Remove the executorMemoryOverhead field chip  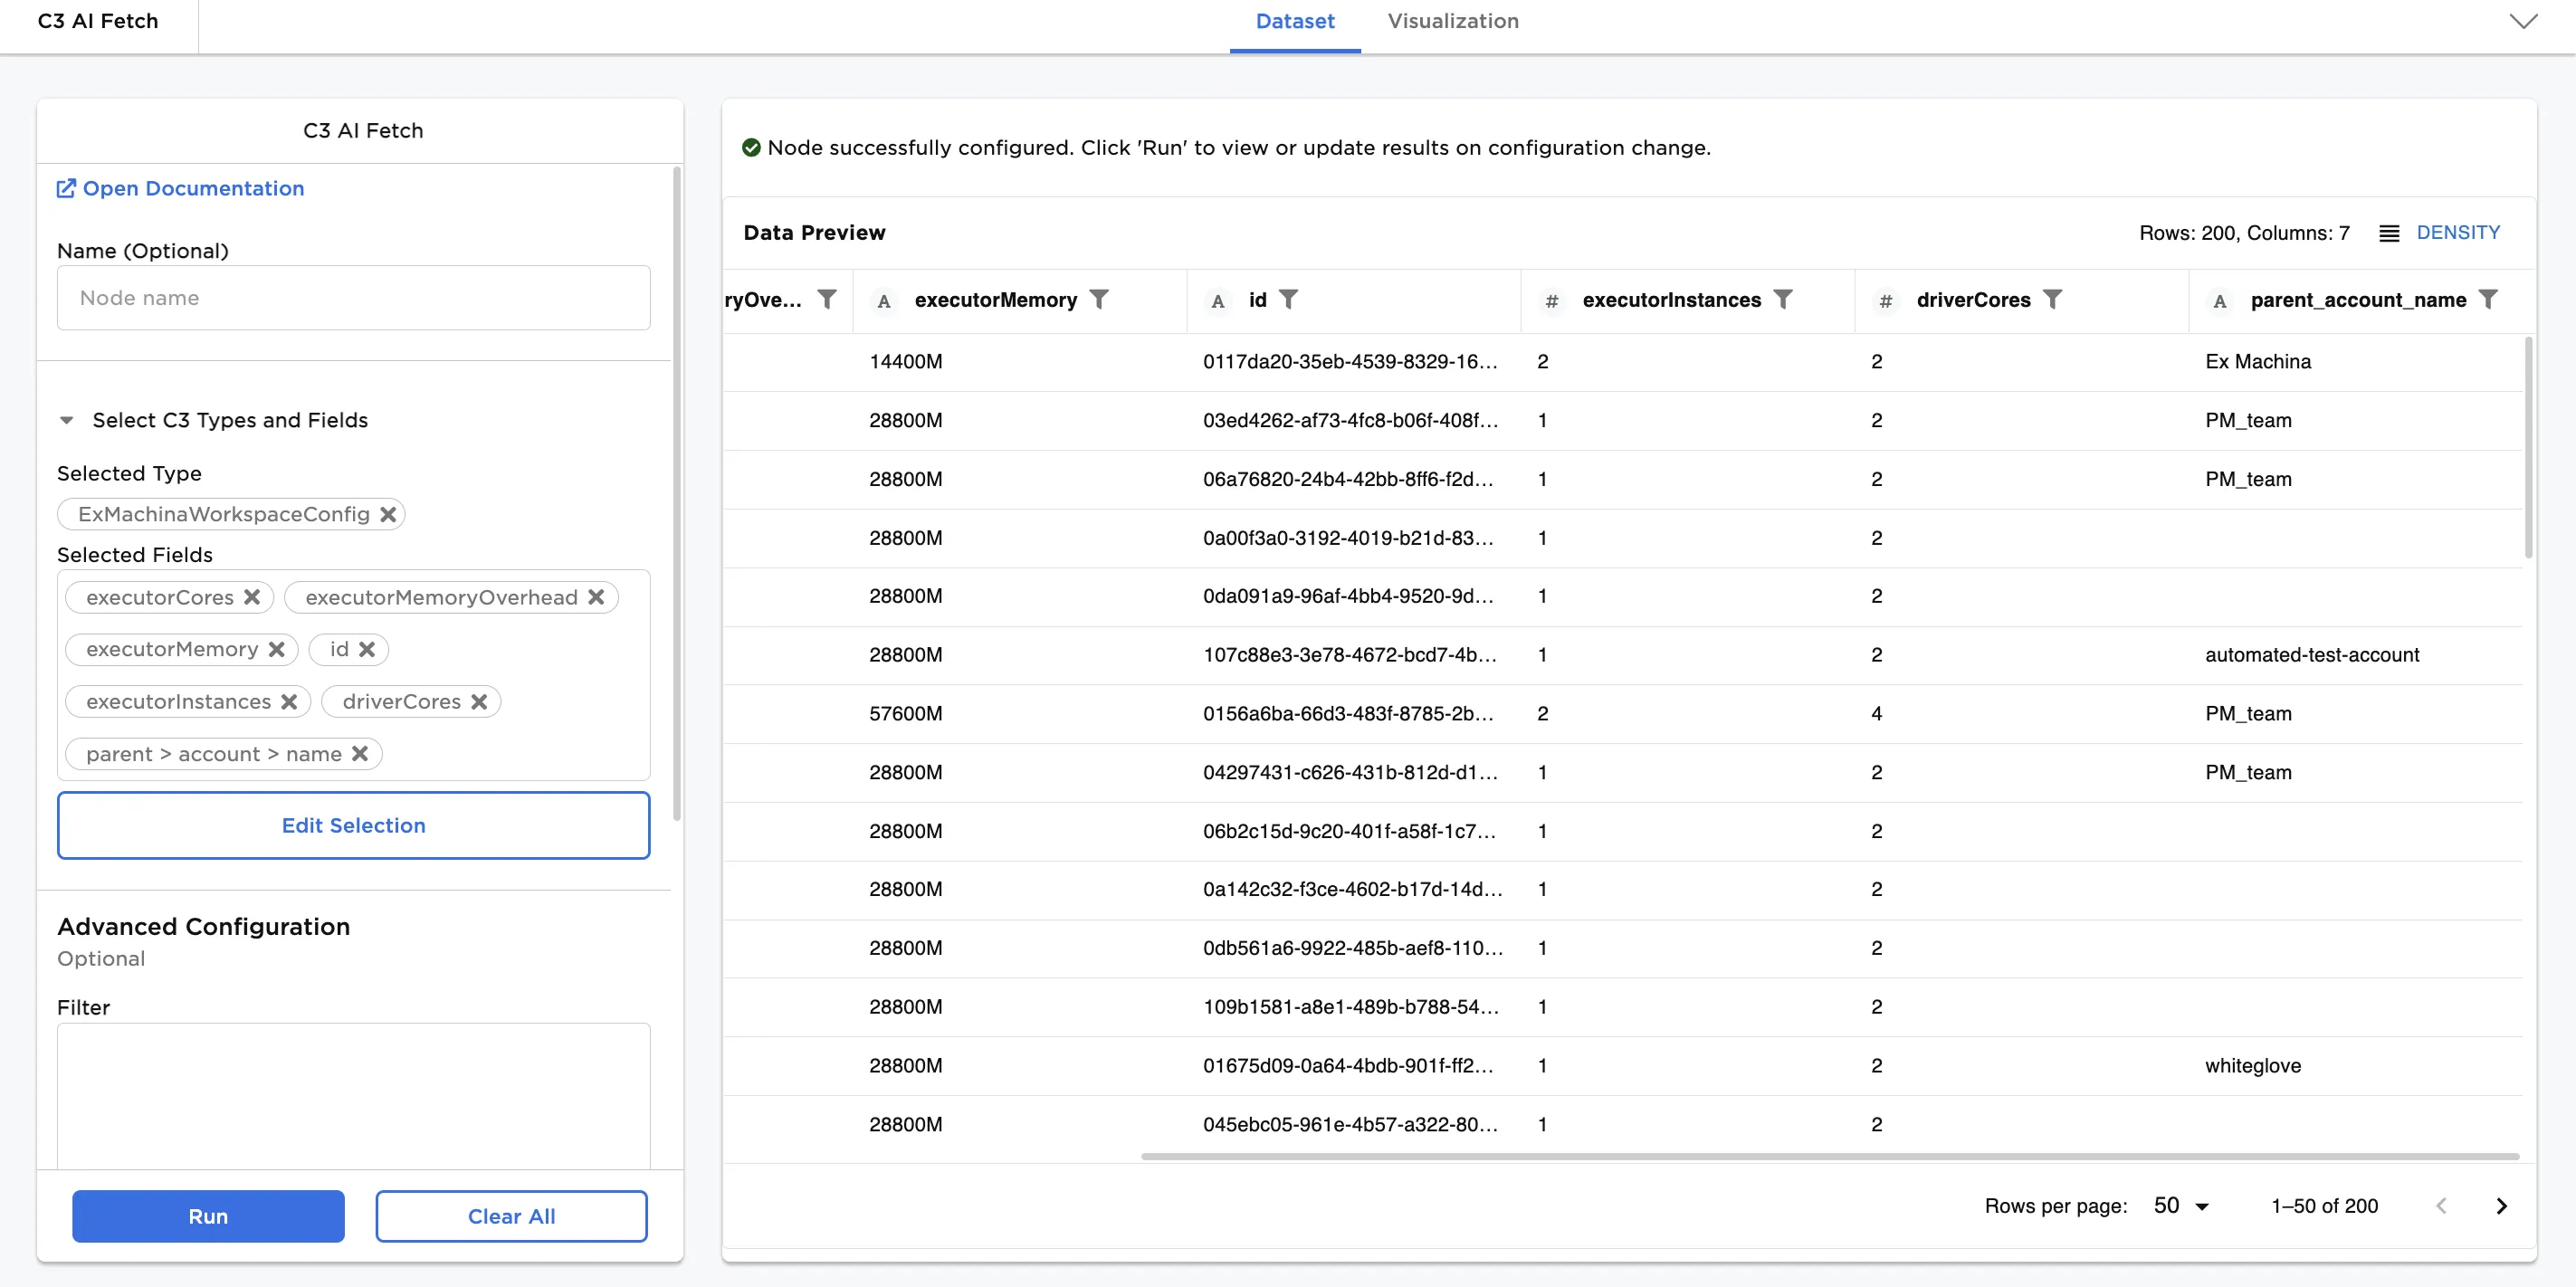[596, 597]
